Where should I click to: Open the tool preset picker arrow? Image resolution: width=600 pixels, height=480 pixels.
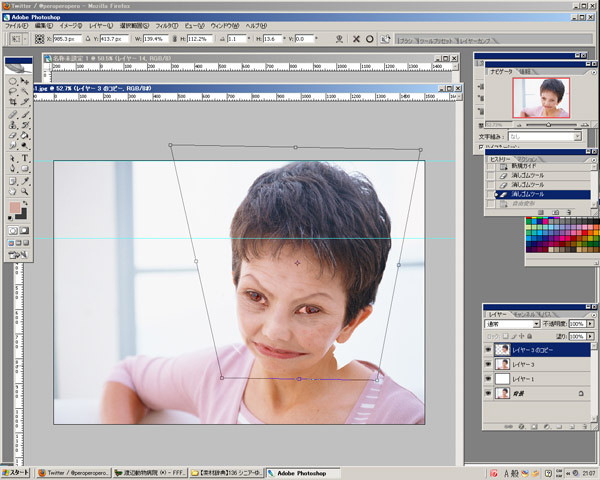point(25,39)
